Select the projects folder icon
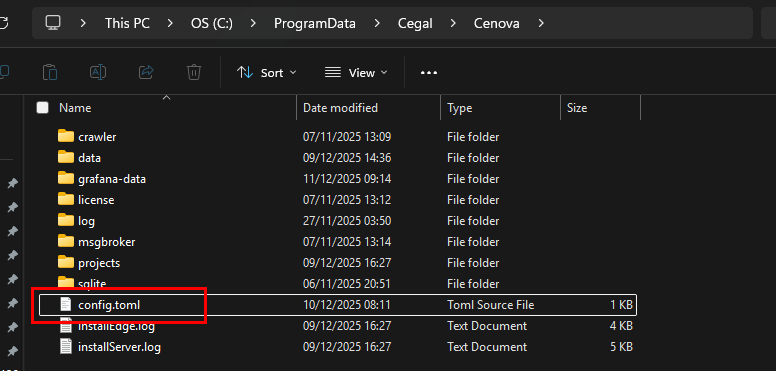776x371 pixels. click(66, 262)
